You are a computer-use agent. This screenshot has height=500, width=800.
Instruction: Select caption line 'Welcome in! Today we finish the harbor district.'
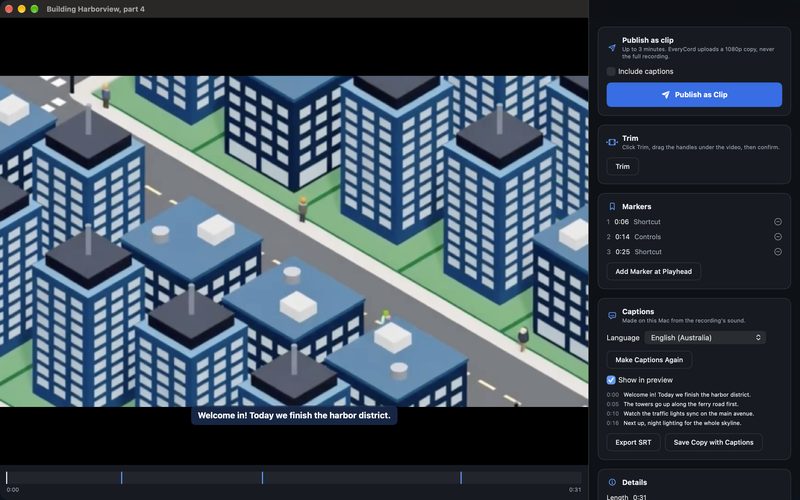click(x=687, y=395)
